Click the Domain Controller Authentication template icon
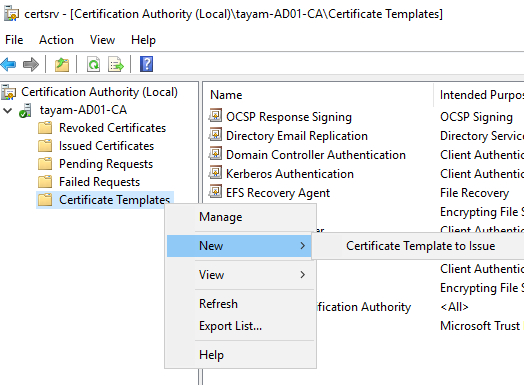Viewport: 524px width, 385px height. pyautogui.click(x=216, y=154)
